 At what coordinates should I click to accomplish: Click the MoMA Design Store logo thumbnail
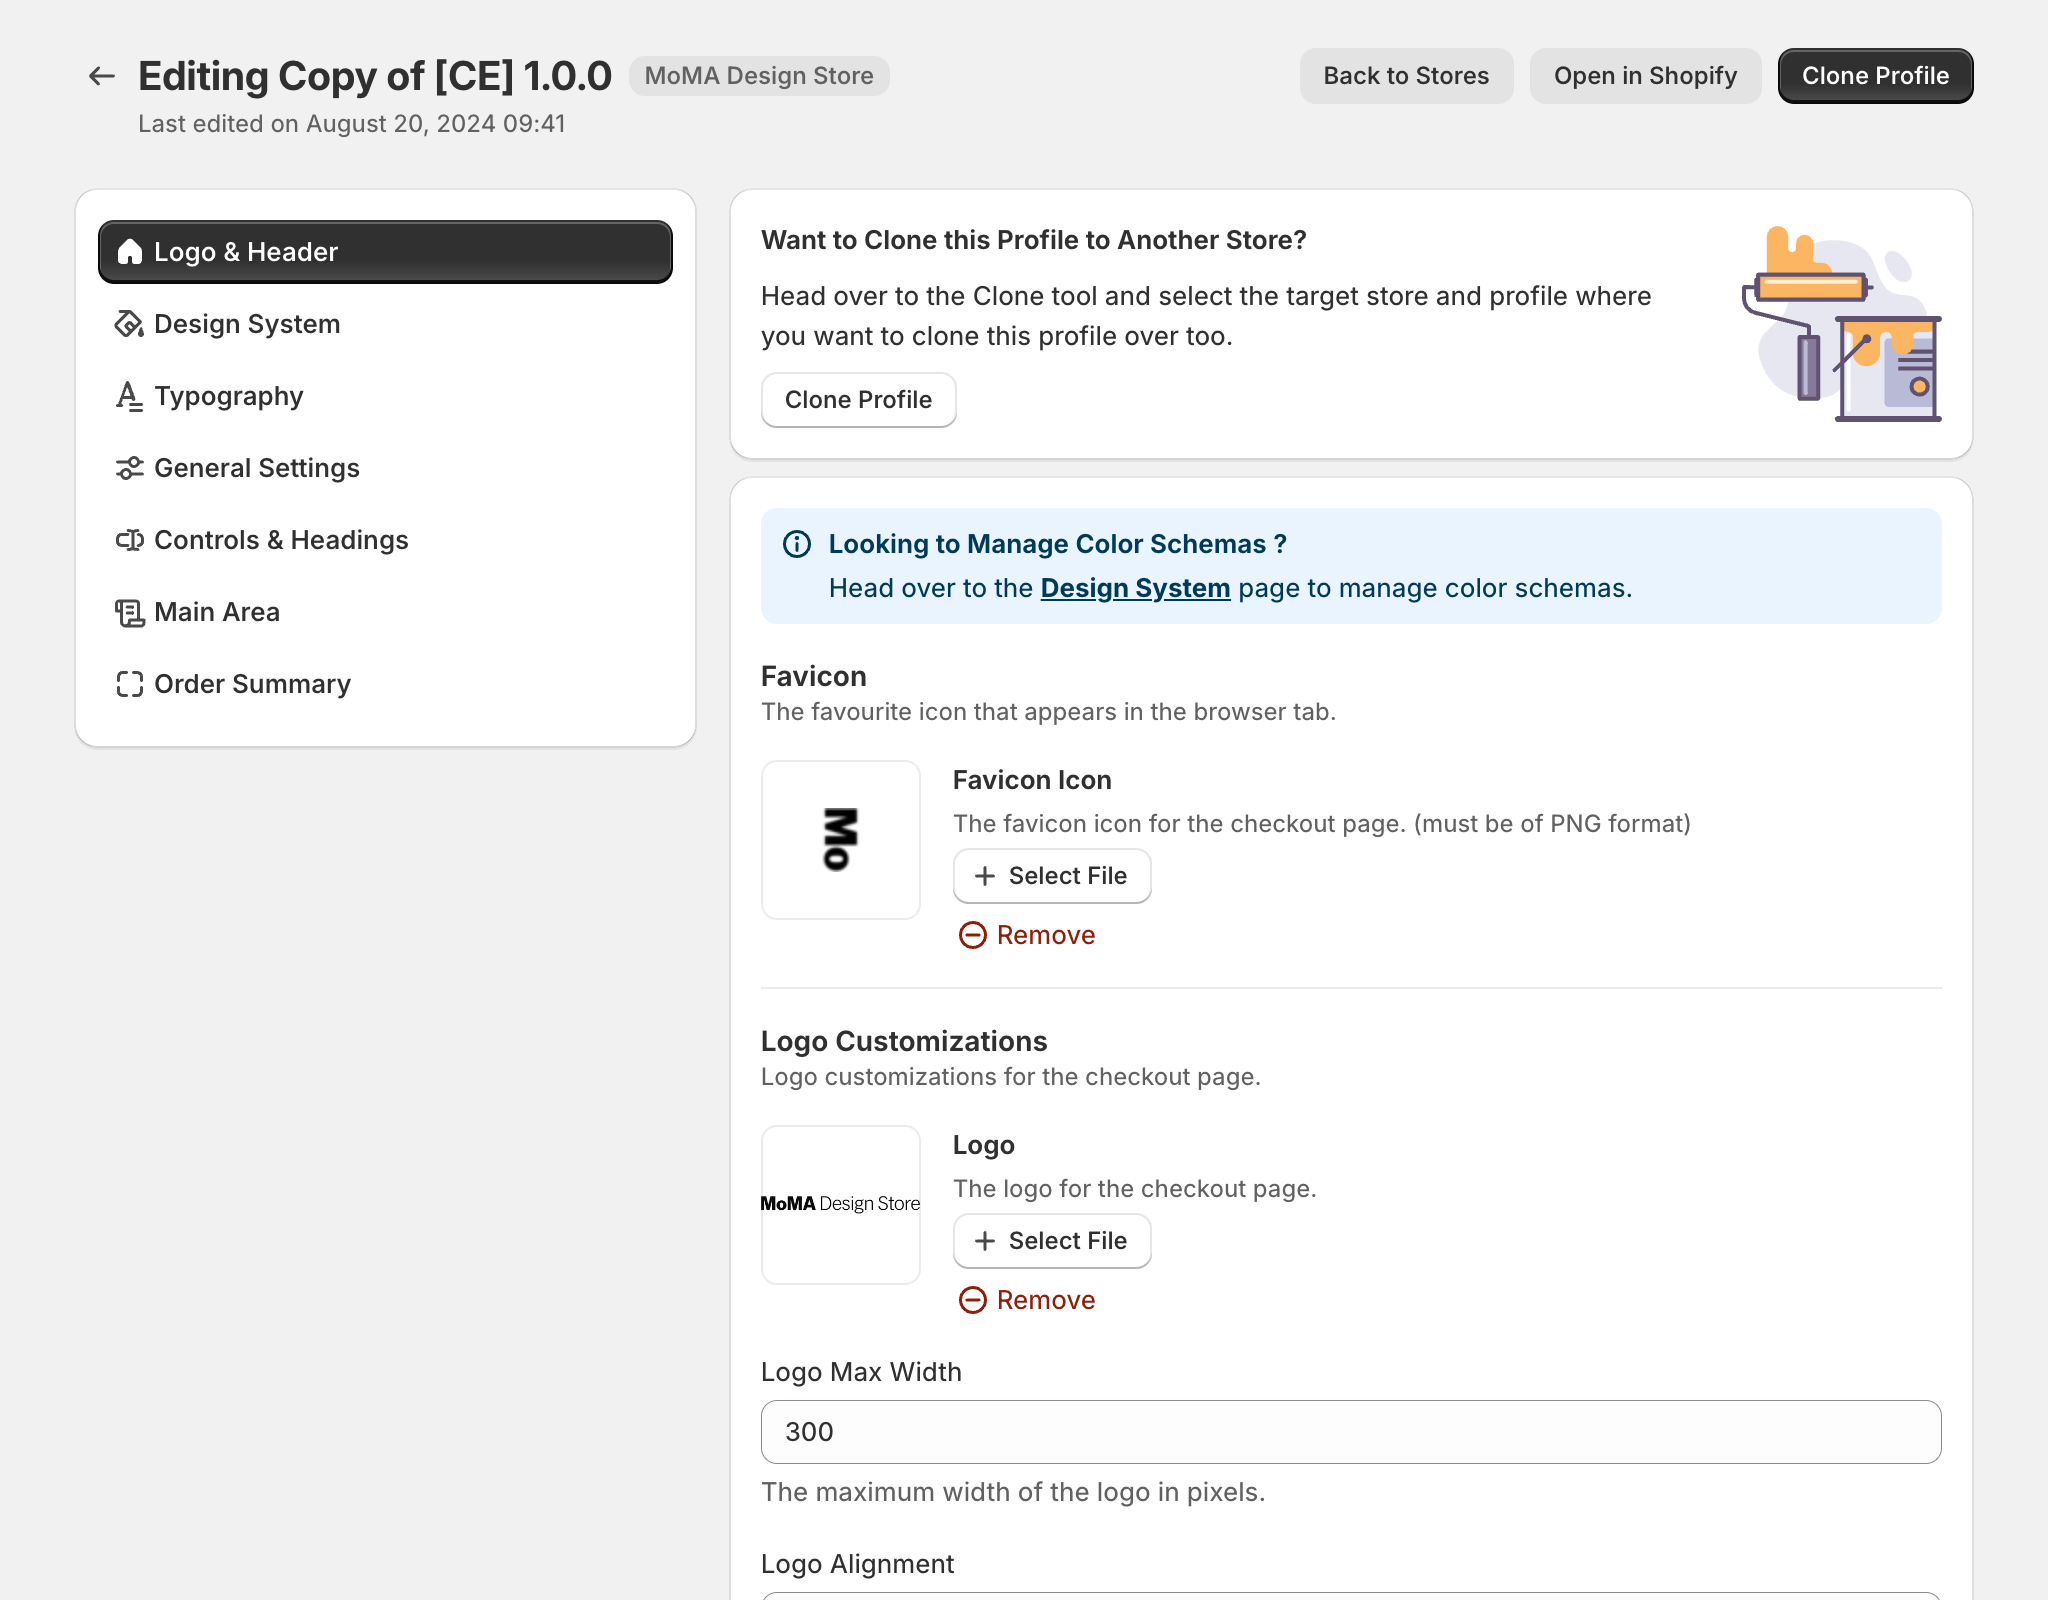[x=841, y=1204]
